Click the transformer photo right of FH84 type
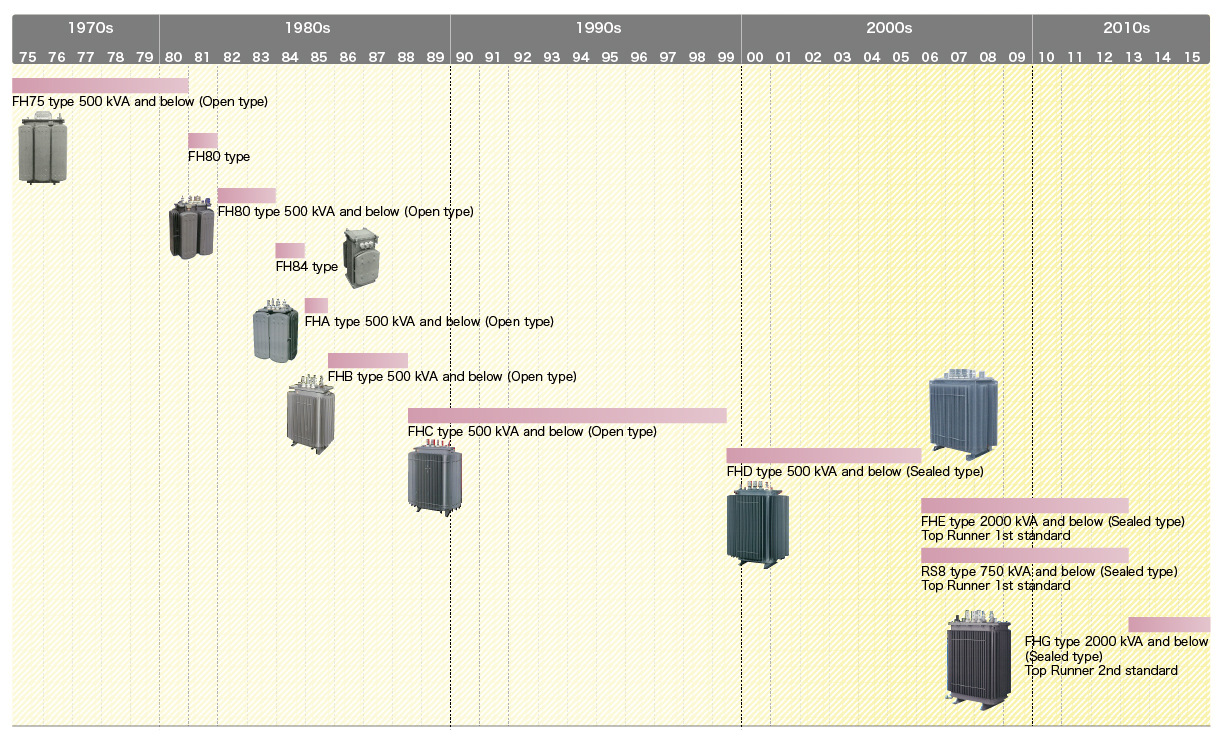Image resolution: width=1222 pixels, height=737 pixels. (x=361, y=258)
